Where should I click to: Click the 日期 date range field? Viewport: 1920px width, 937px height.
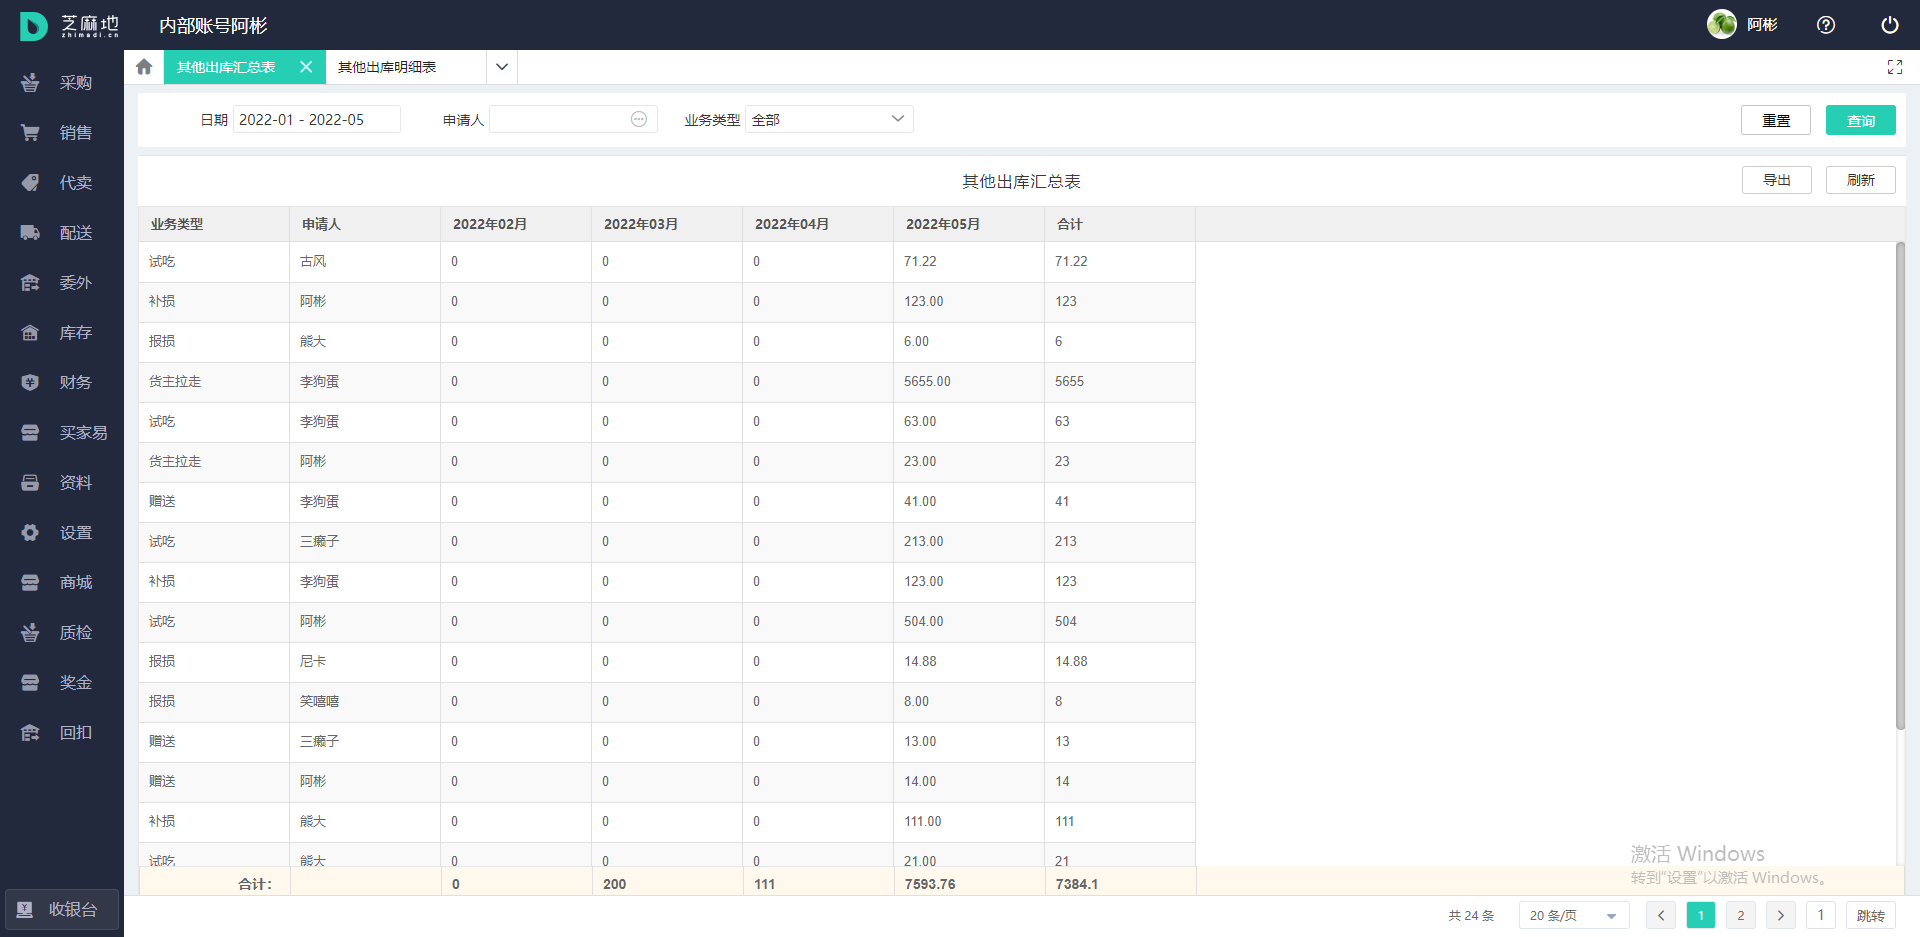317,119
